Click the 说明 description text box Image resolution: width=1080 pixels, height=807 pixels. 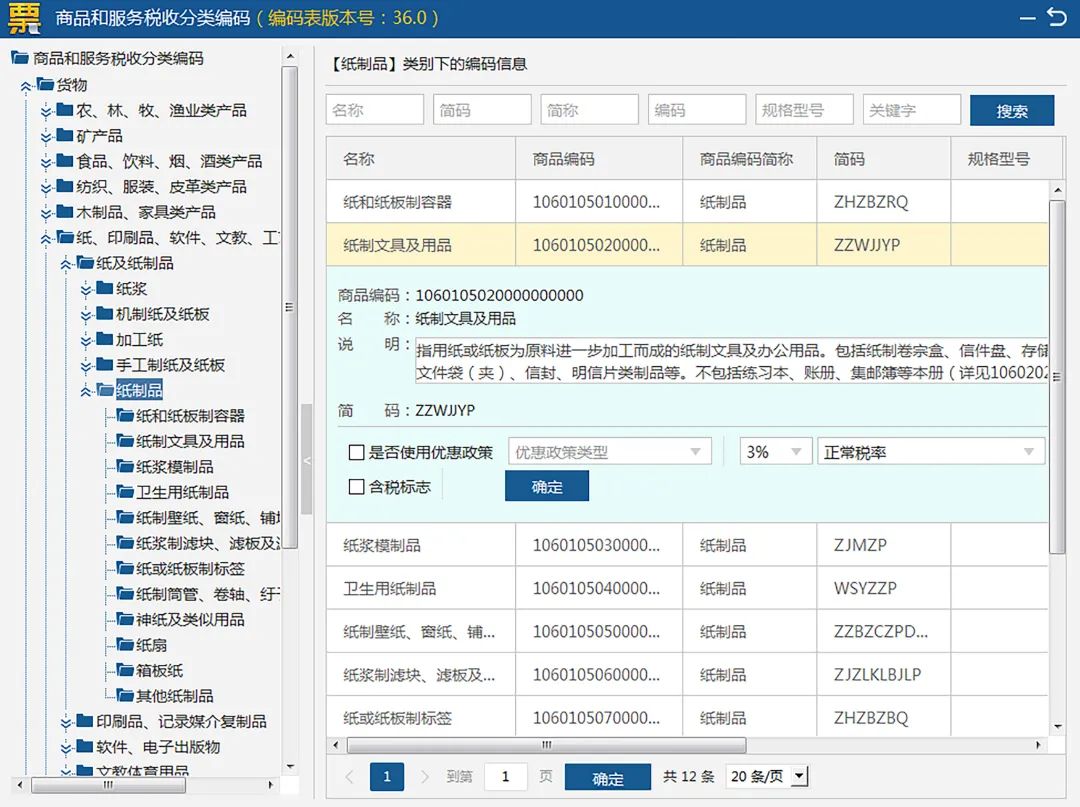[x=731, y=361]
